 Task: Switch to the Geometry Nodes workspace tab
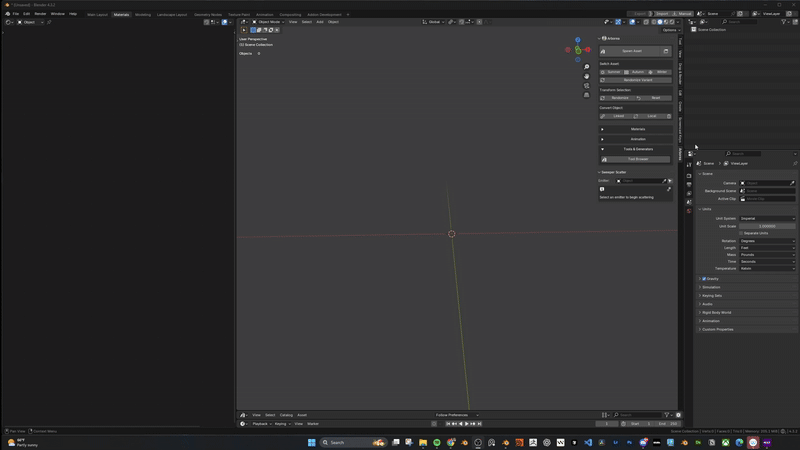(208, 14)
